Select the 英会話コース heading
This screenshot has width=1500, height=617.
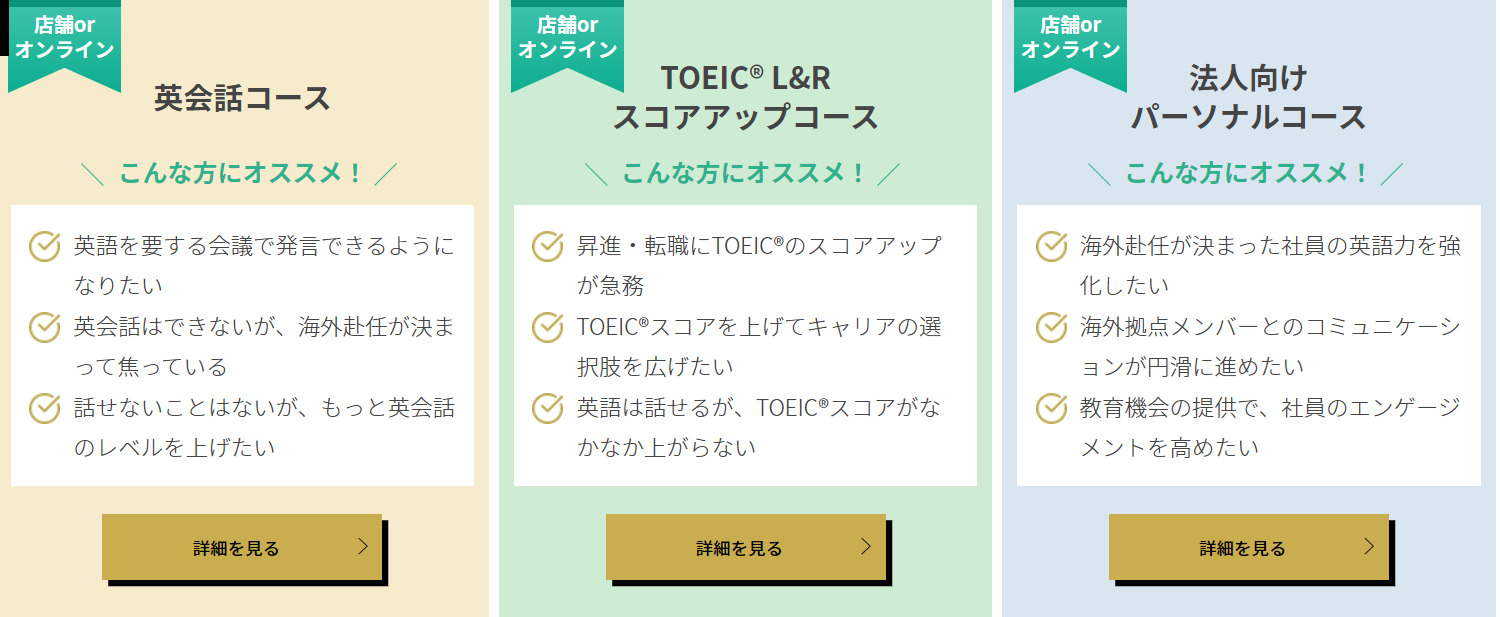(242, 98)
